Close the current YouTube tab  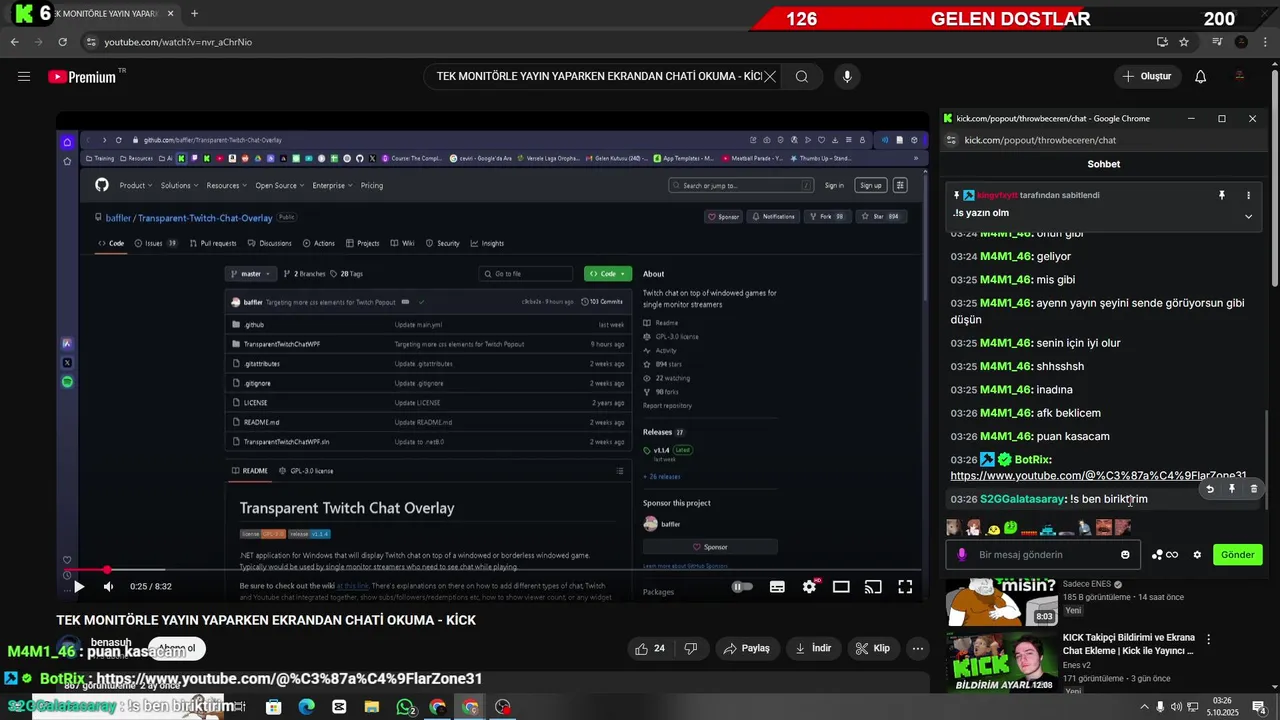170,14
